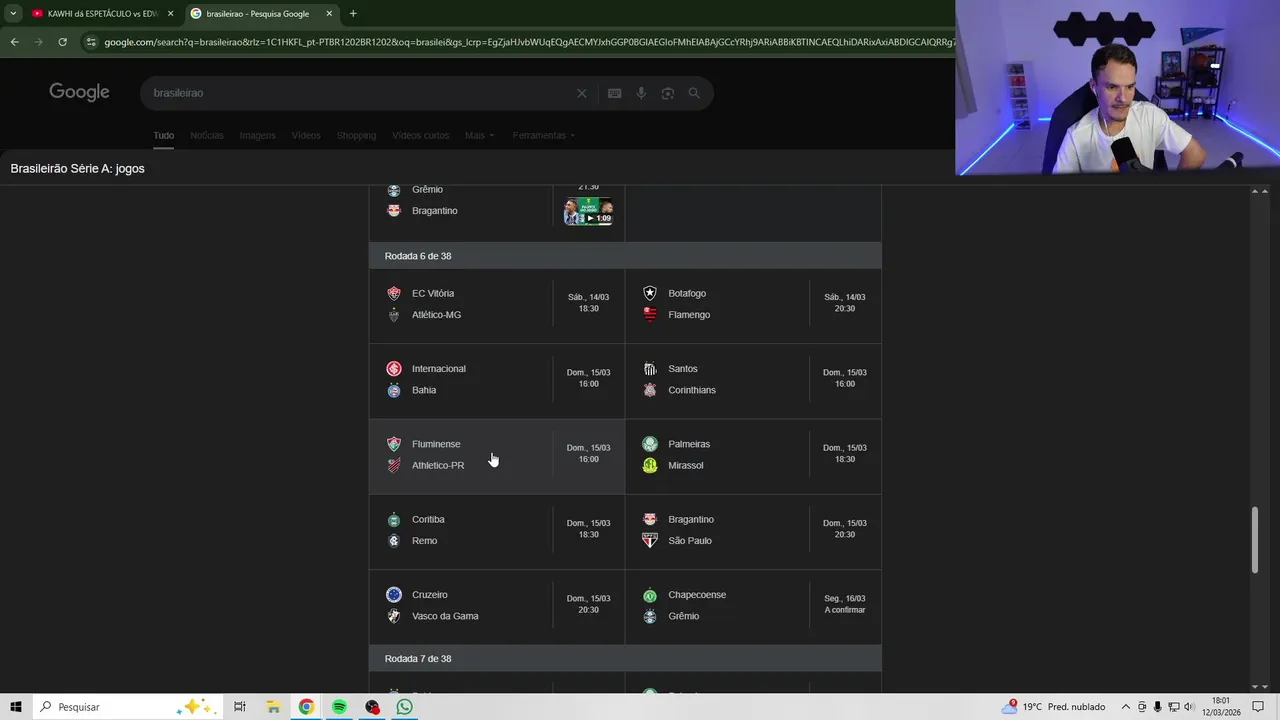The image size is (1280, 720).
Task: Click the Vasco da Gama team name
Action: coord(445,616)
